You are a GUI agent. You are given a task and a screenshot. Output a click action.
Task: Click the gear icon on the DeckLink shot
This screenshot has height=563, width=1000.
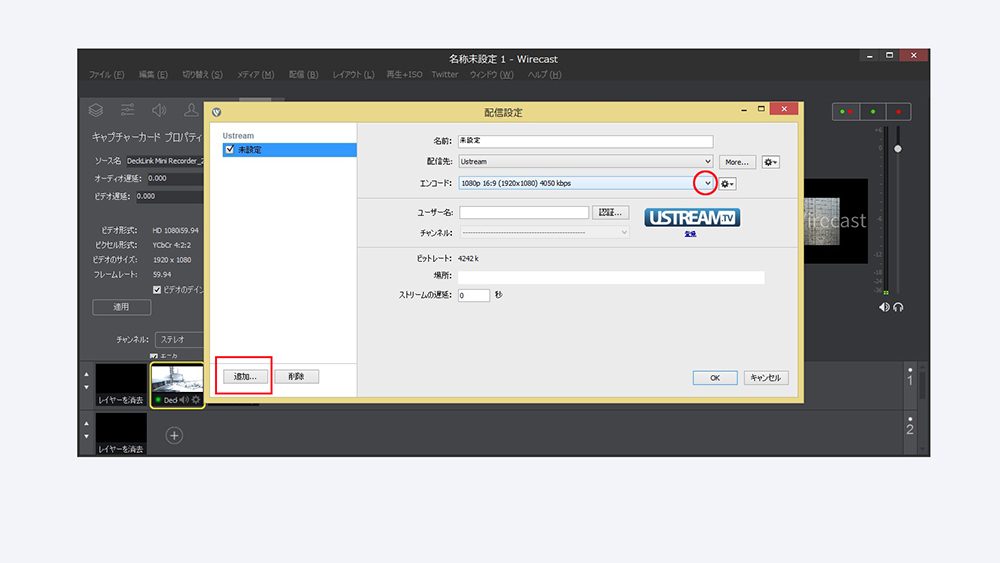pos(196,400)
